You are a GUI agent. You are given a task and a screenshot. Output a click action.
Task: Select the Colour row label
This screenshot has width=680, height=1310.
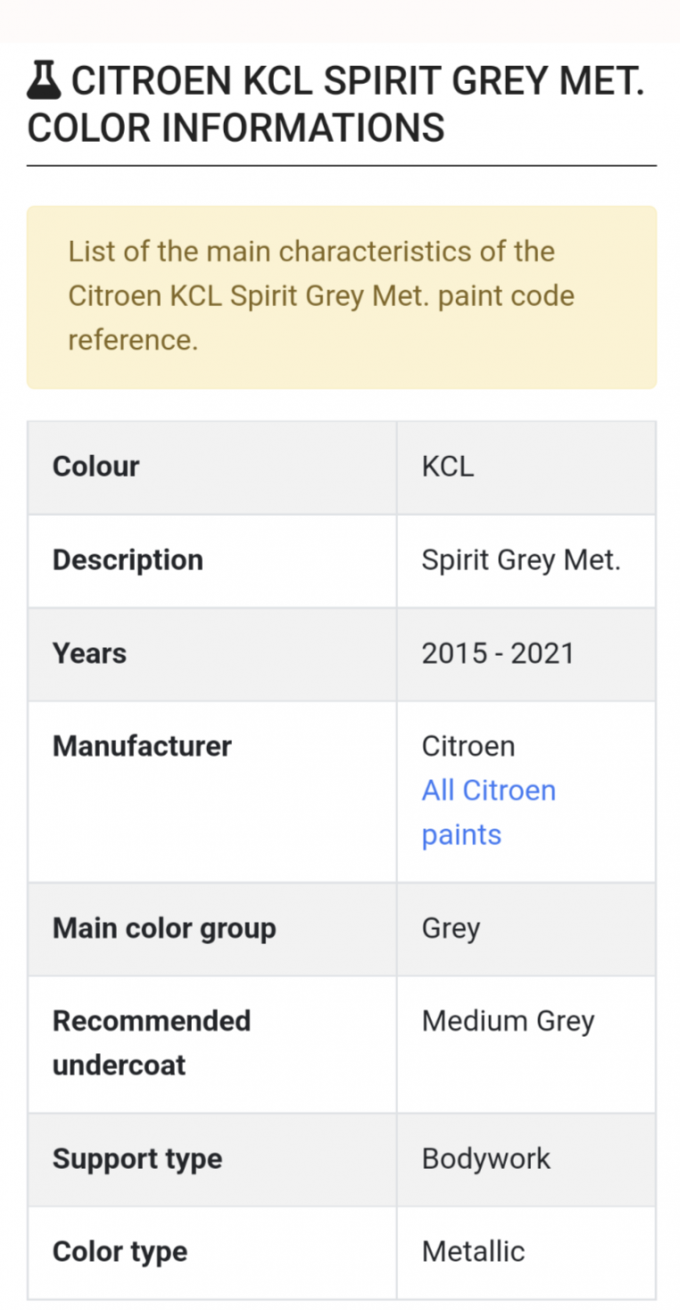pyautogui.click(x=96, y=466)
